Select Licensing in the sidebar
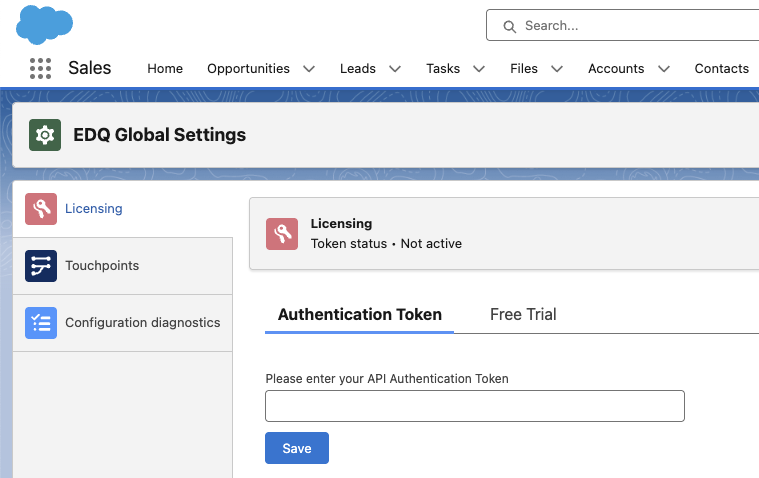759x478 pixels. point(122,209)
